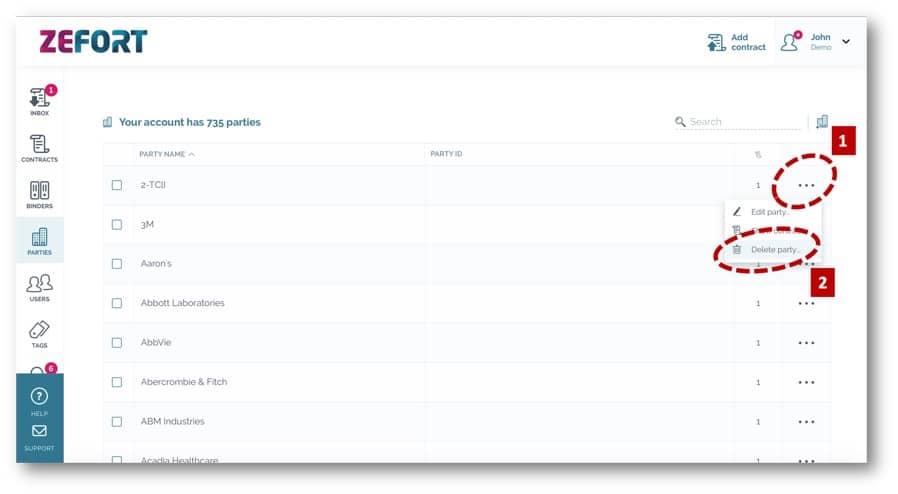
Task: Open Binders in the sidebar
Action: (40, 195)
